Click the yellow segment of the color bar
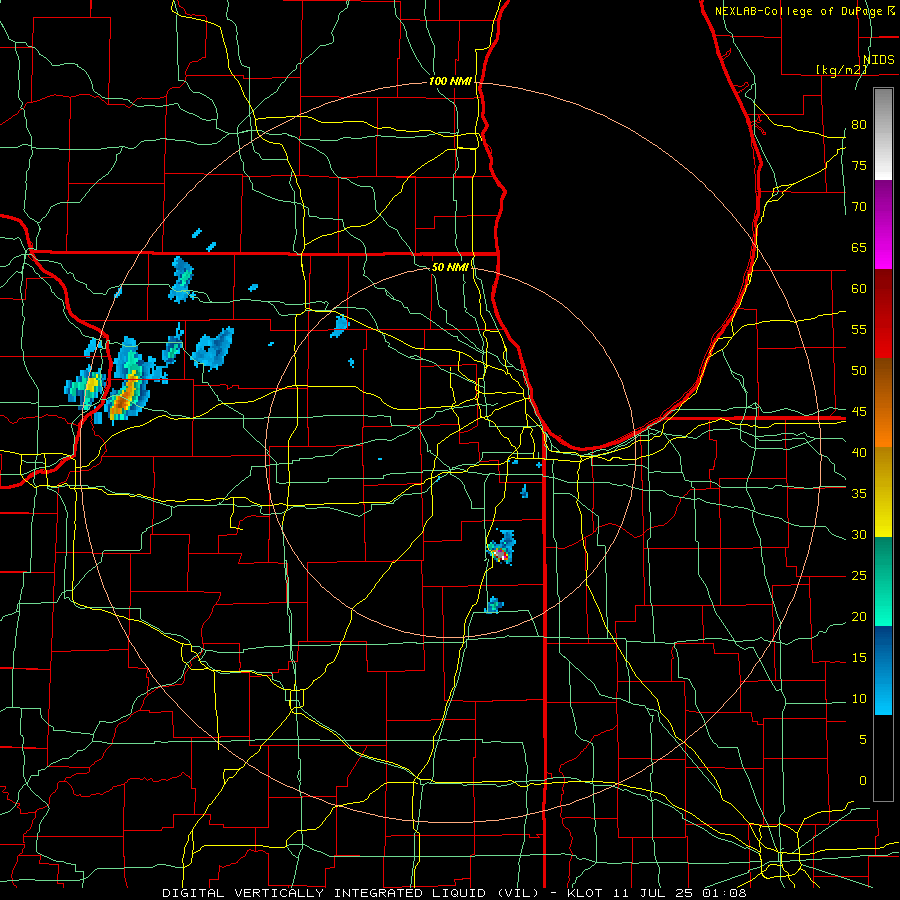The width and height of the screenshot is (900, 900). point(883,492)
